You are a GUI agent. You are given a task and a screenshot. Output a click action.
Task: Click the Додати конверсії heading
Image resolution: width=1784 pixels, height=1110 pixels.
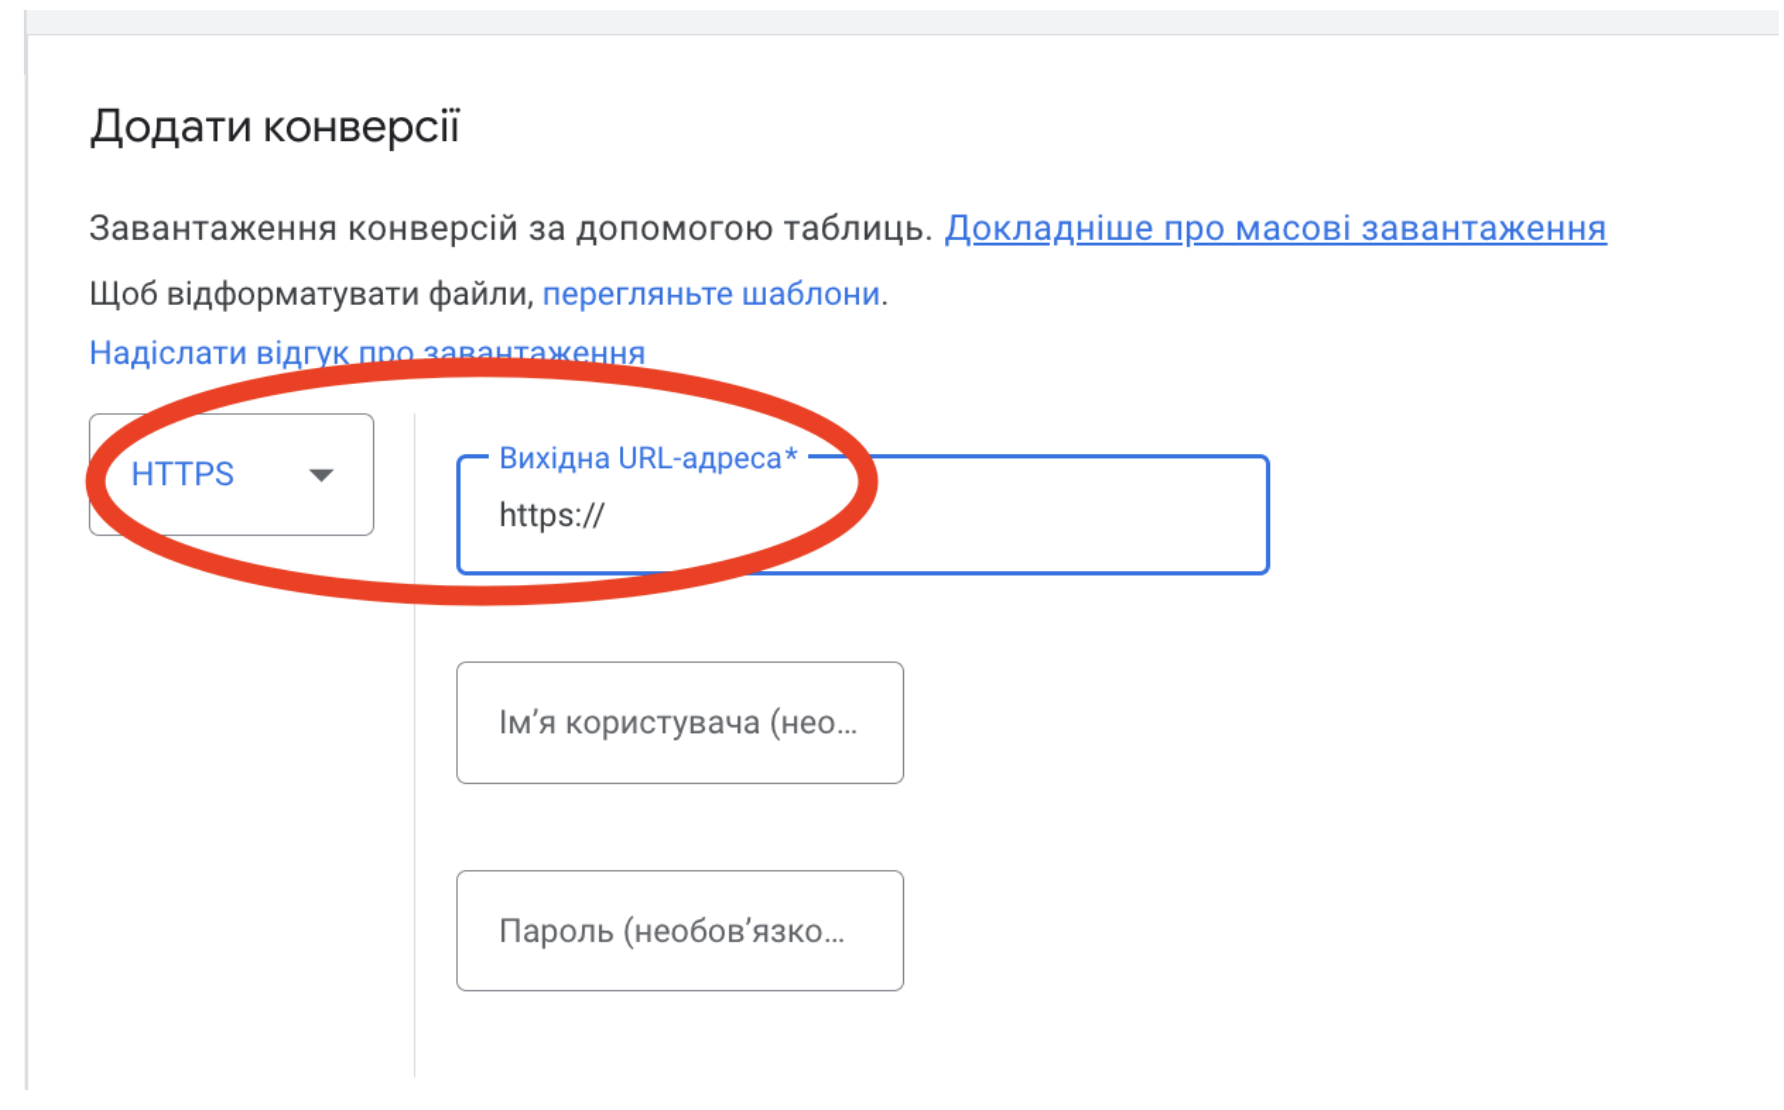(x=275, y=127)
